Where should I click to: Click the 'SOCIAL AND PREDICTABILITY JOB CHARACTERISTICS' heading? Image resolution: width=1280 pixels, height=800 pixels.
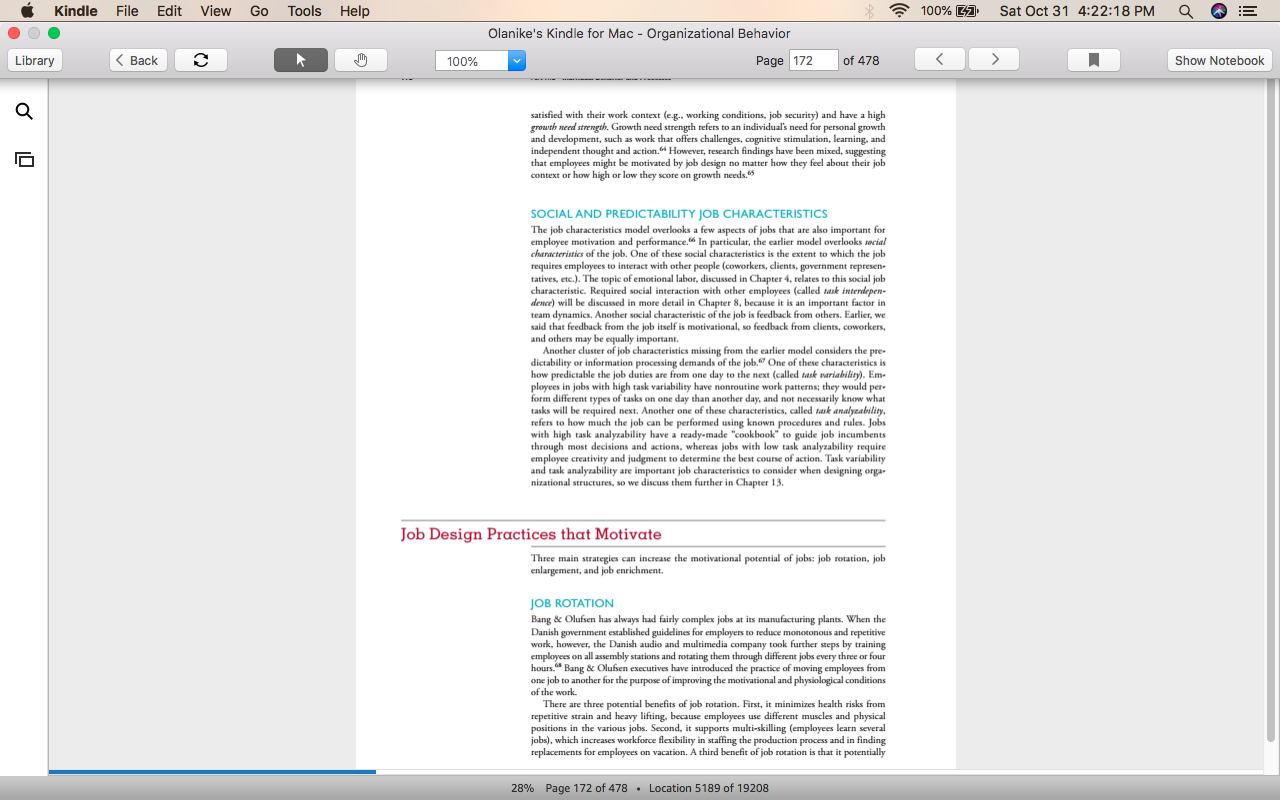coord(679,214)
